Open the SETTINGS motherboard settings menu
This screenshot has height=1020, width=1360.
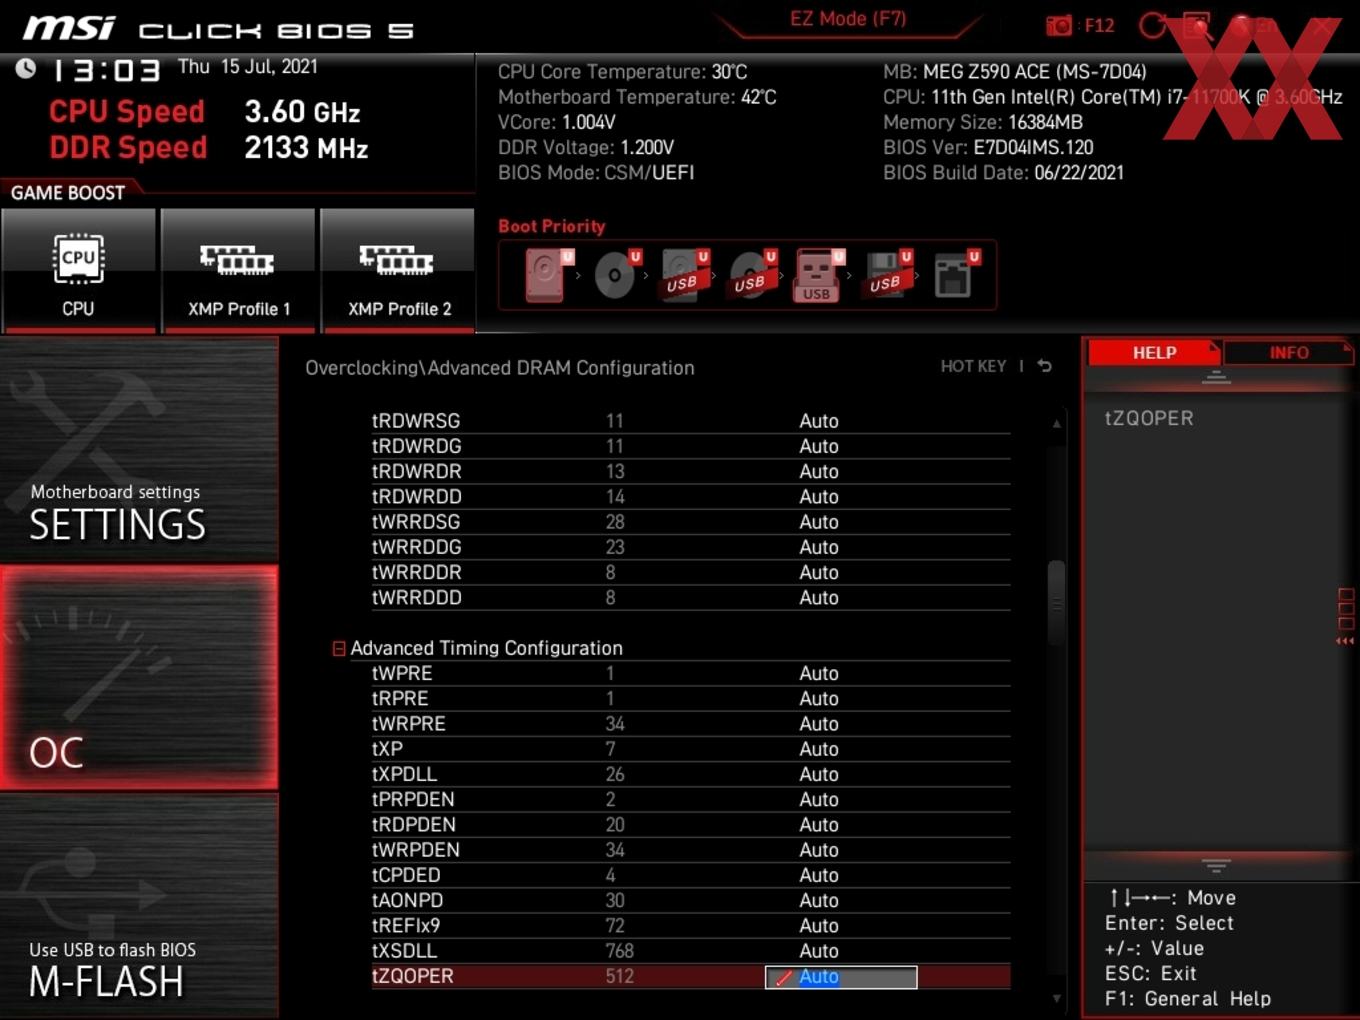click(139, 450)
